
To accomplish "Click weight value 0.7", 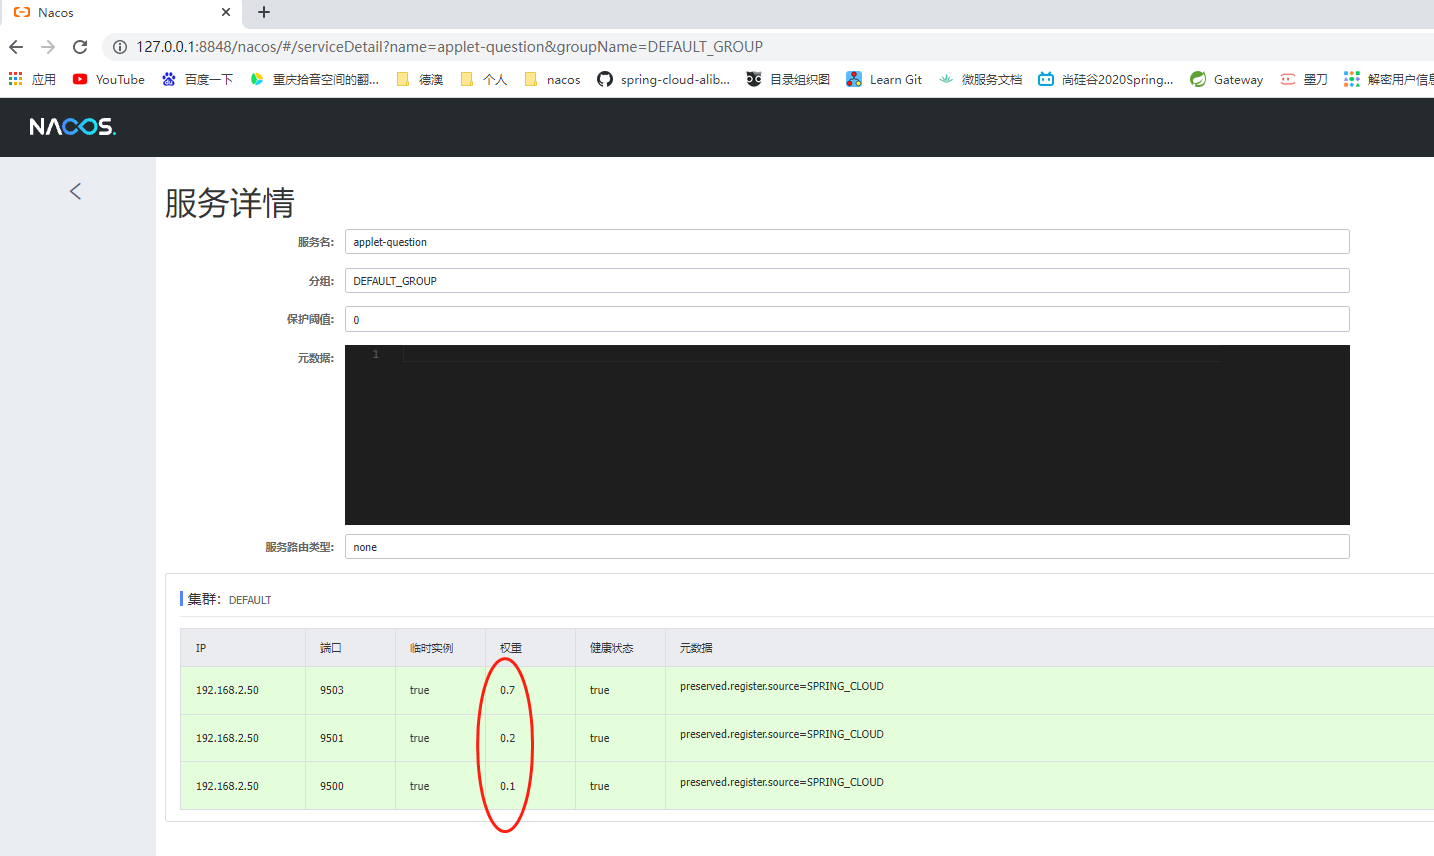I will coord(508,690).
